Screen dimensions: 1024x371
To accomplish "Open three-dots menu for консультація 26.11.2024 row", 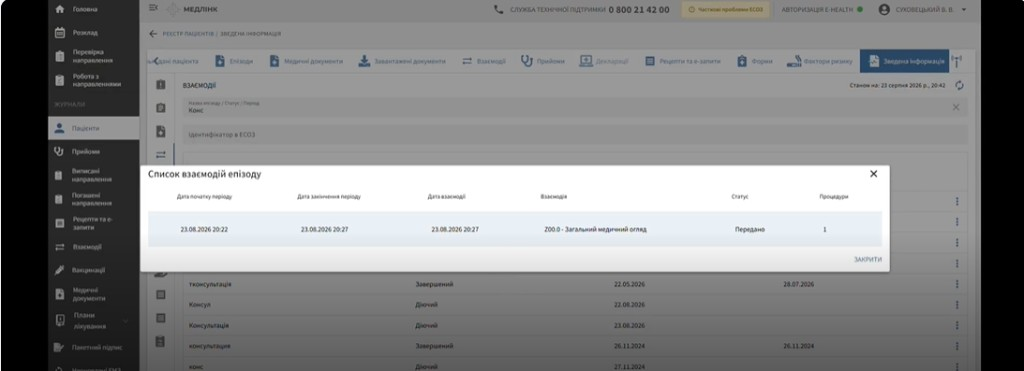I will tap(957, 346).
